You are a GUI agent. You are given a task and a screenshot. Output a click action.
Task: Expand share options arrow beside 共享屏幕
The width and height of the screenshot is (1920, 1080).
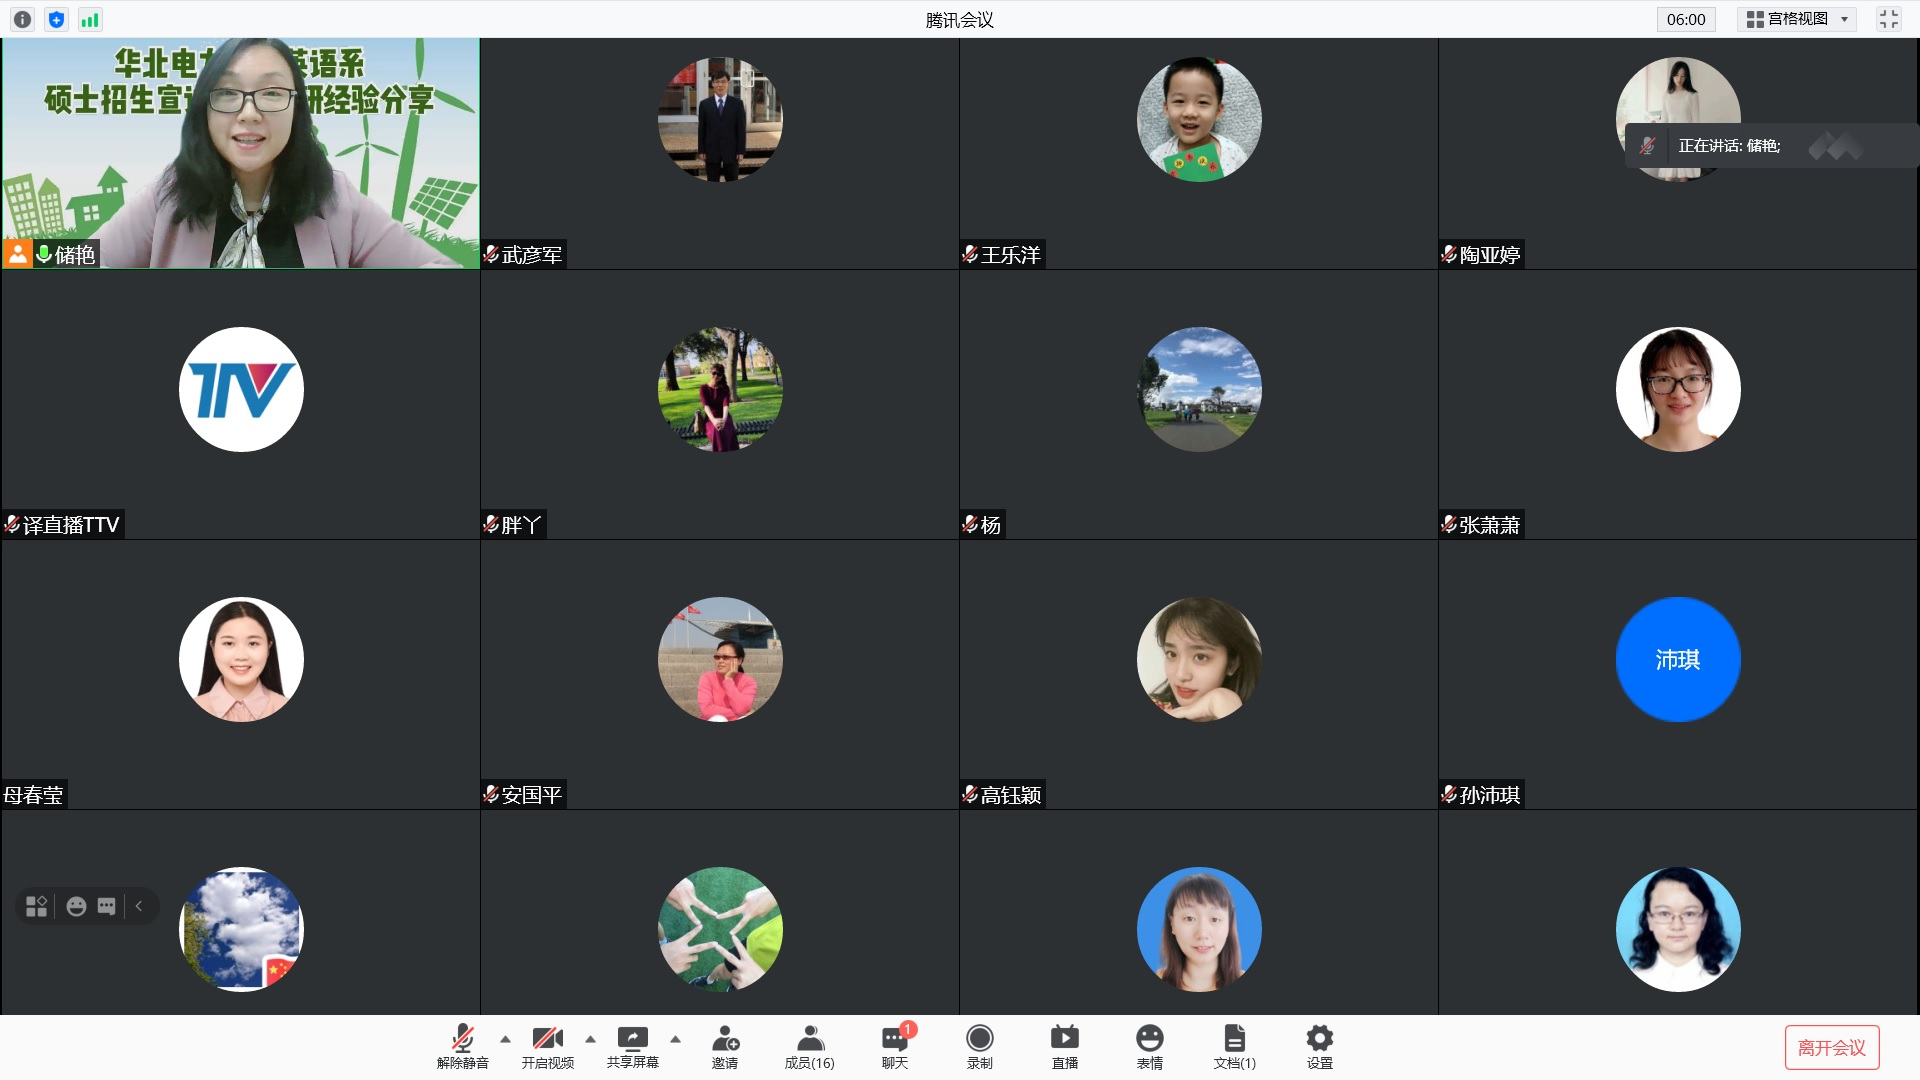point(675,1039)
